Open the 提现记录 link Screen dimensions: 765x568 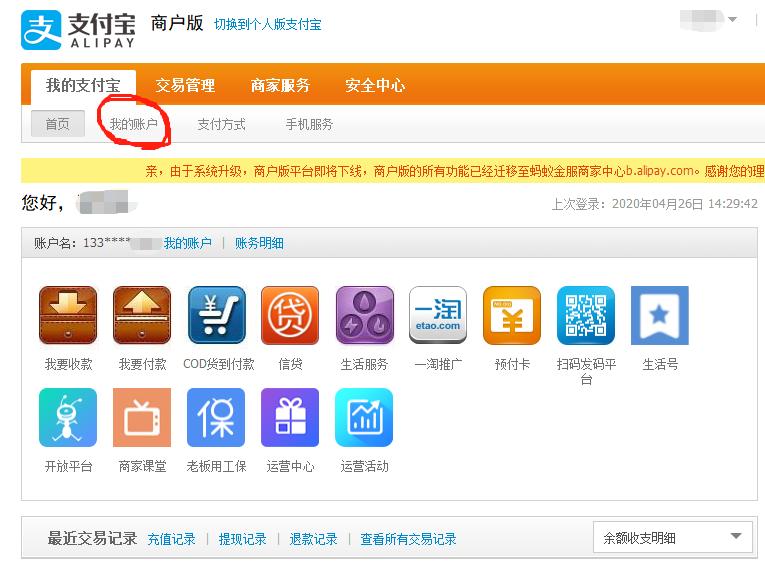pos(242,539)
